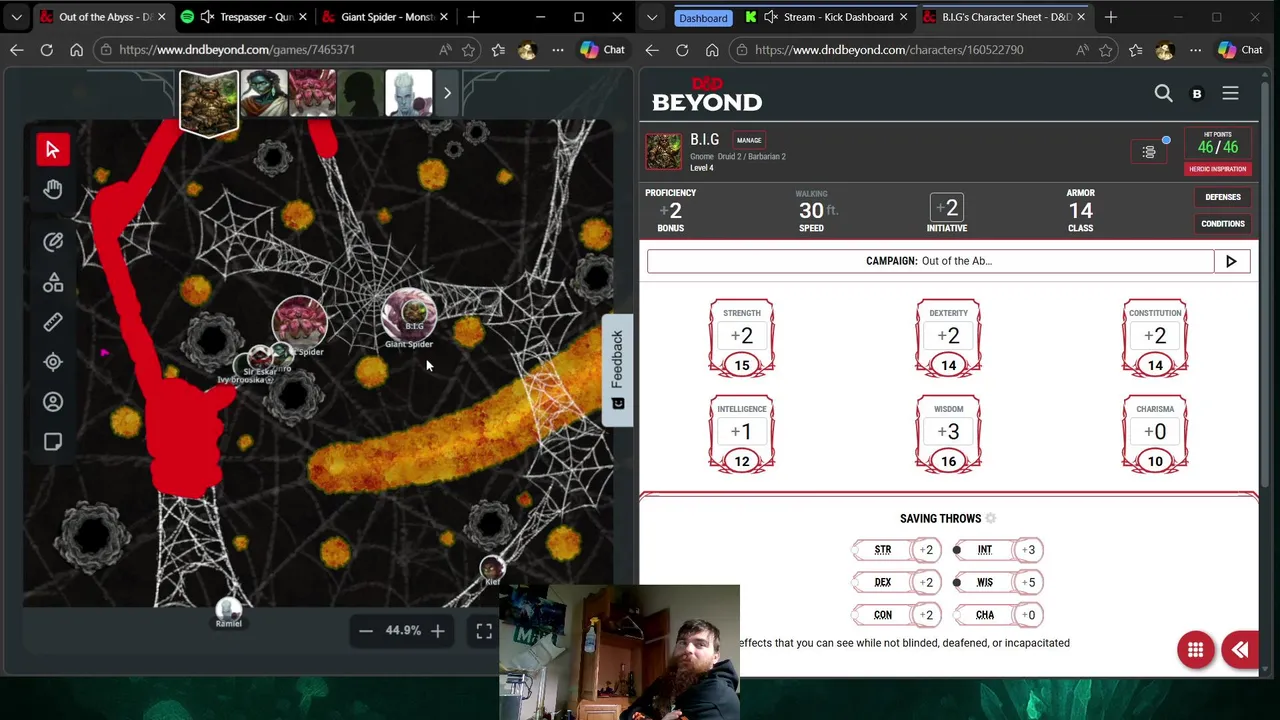Click home in the character sheet browser window
This screenshot has height=720, width=1280.
coord(712,50)
